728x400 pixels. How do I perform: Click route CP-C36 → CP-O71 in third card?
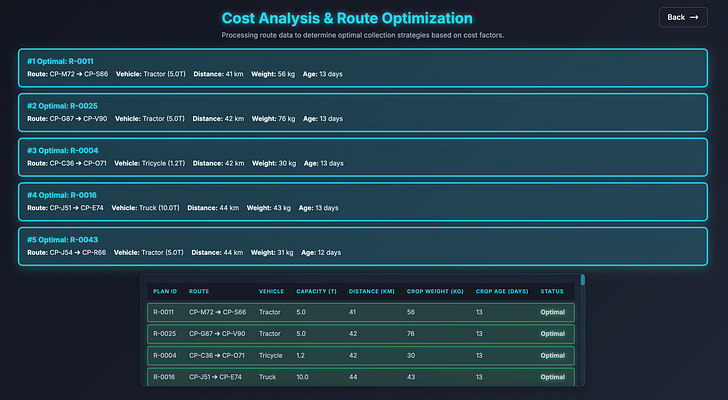(67, 163)
